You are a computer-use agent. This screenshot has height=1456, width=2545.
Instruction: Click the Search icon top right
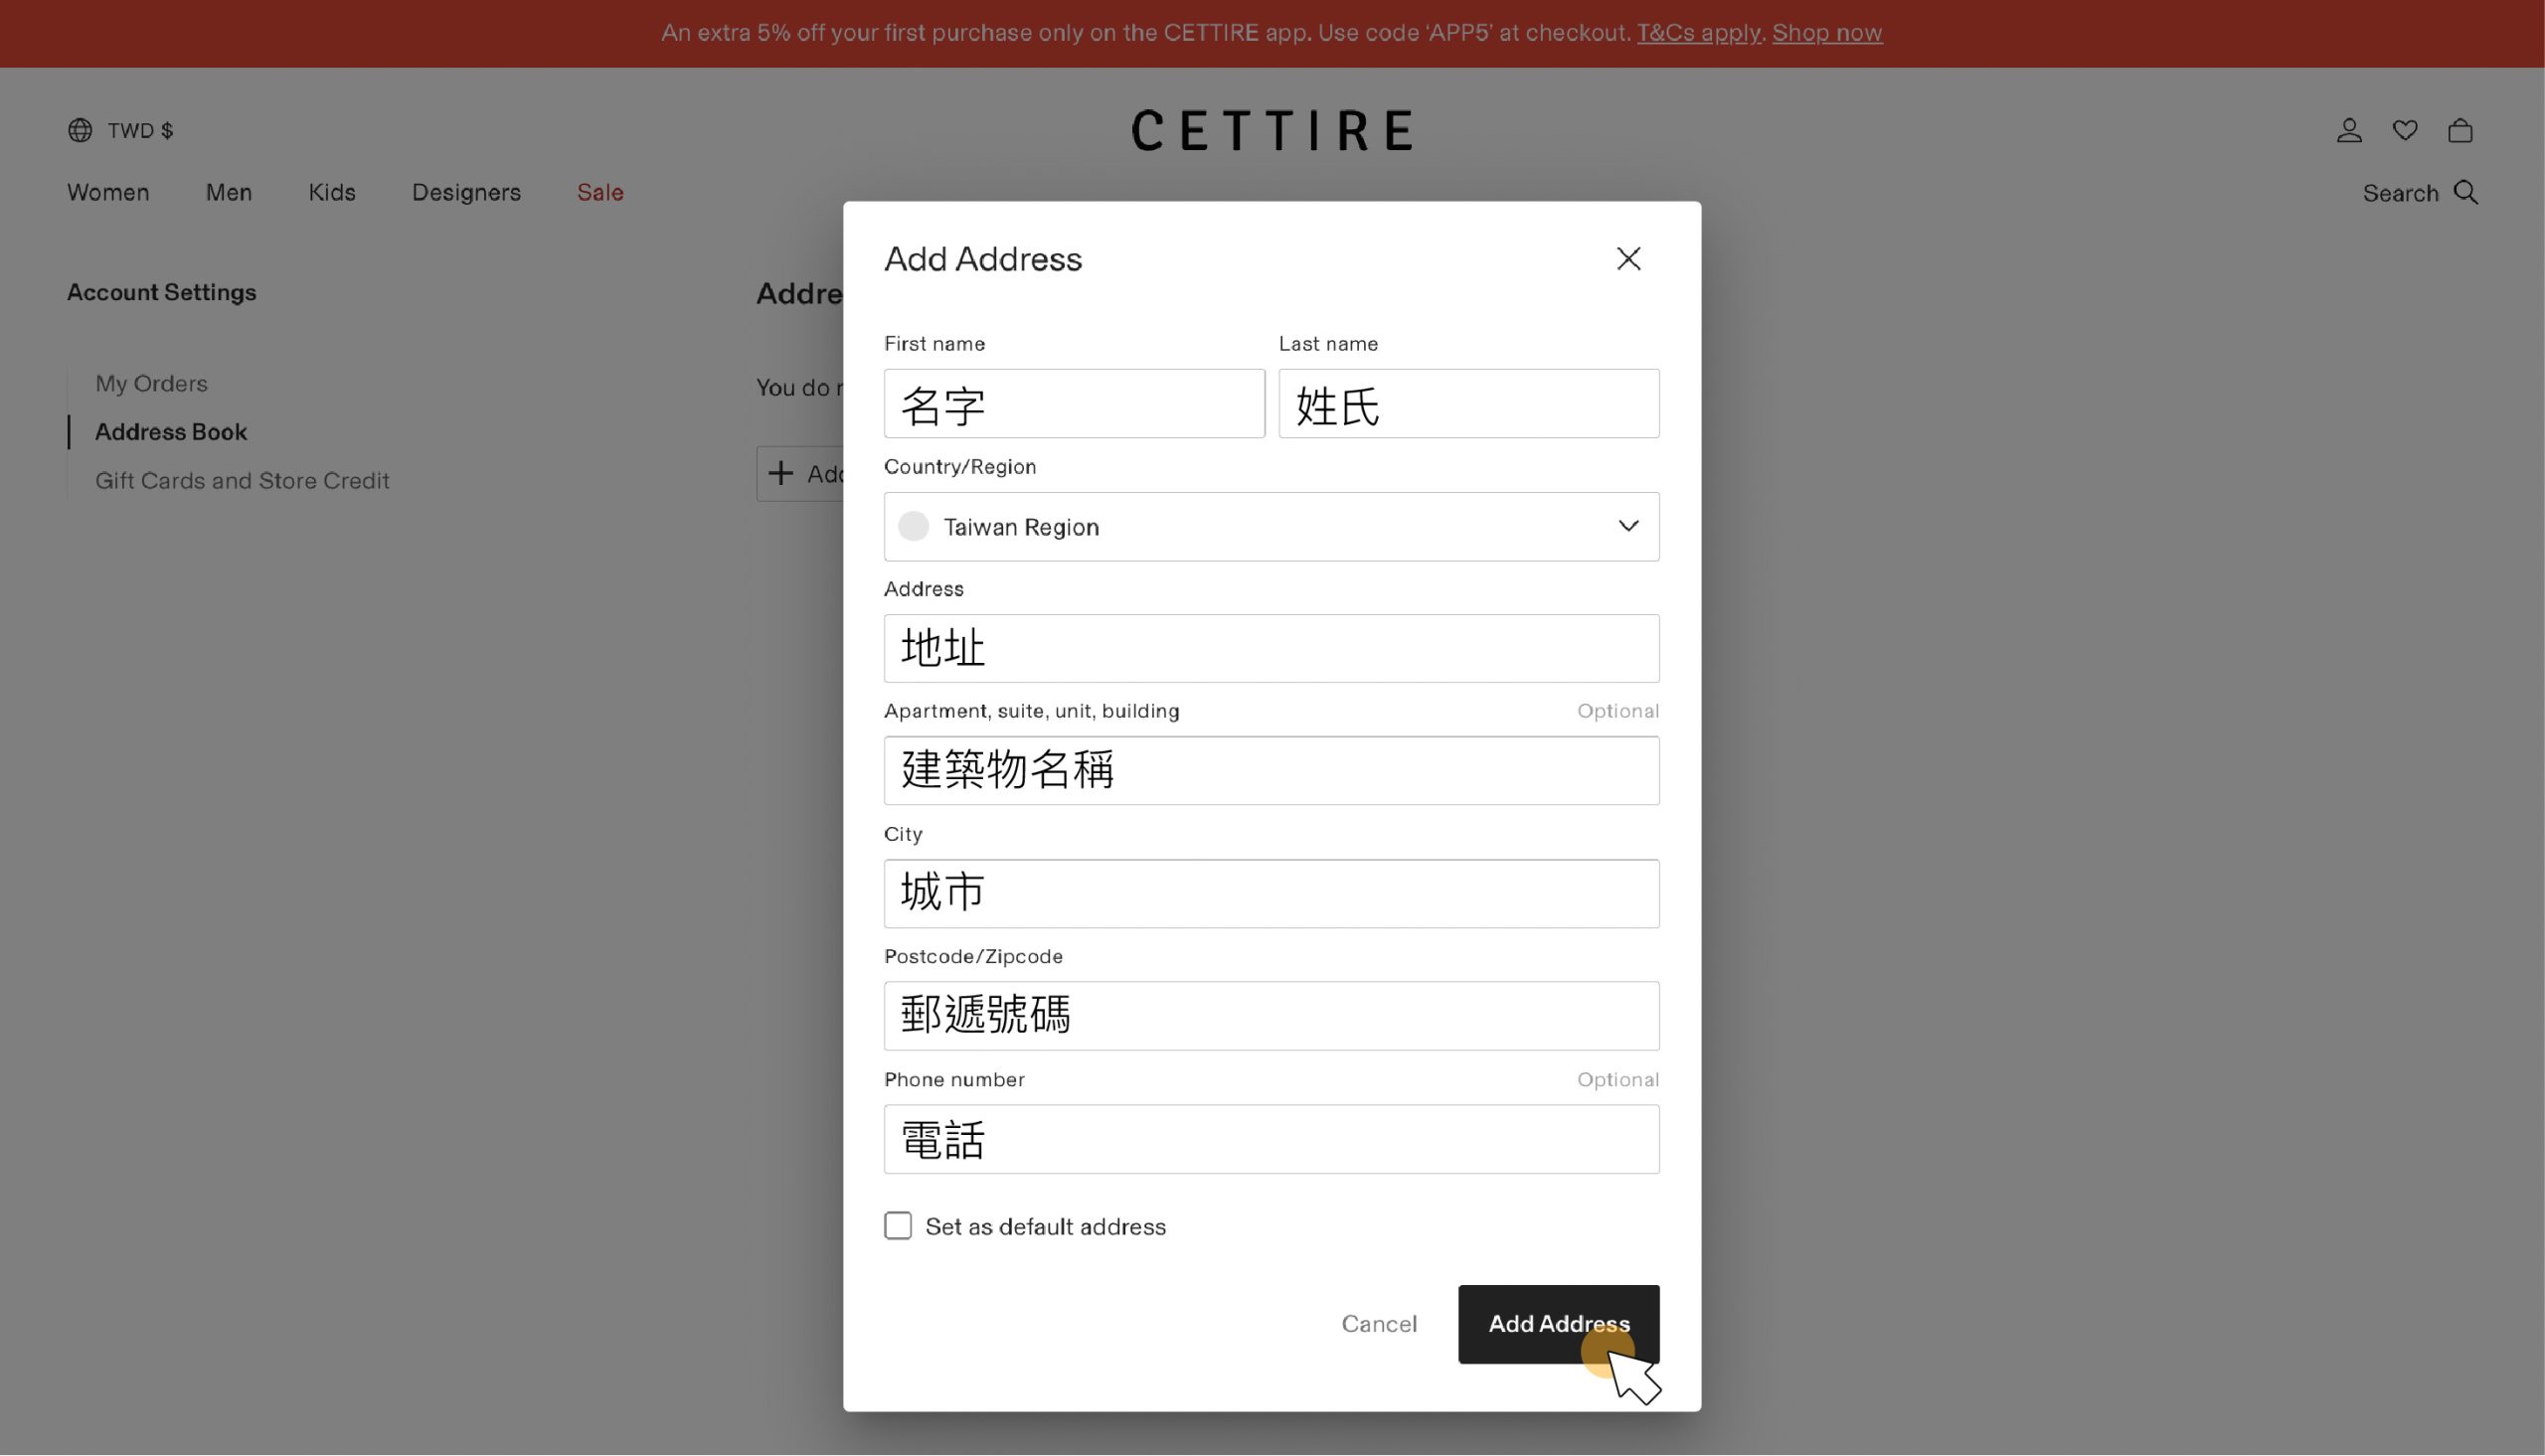coord(2466,192)
